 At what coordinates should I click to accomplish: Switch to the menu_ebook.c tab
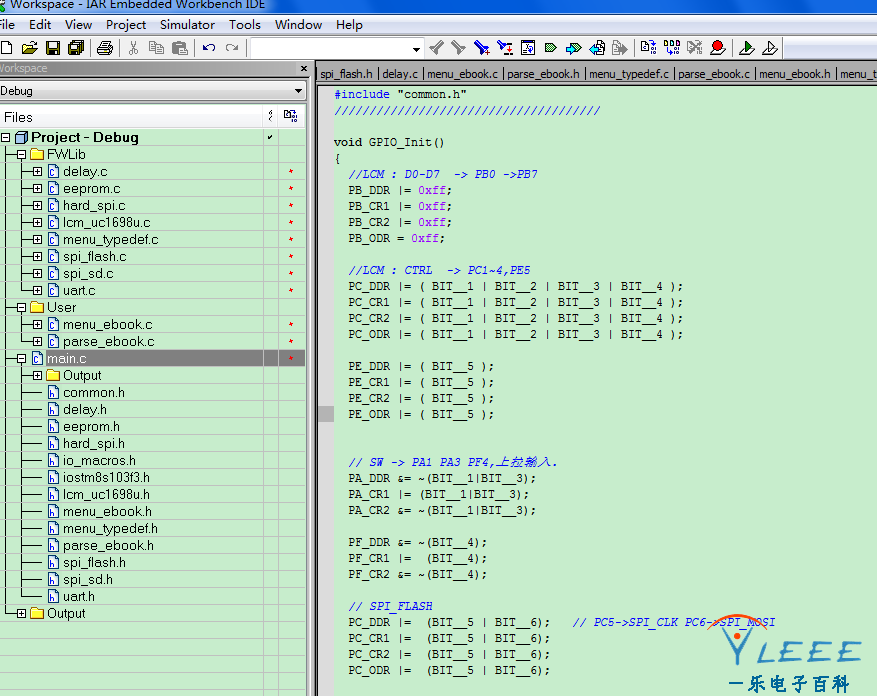click(465, 74)
